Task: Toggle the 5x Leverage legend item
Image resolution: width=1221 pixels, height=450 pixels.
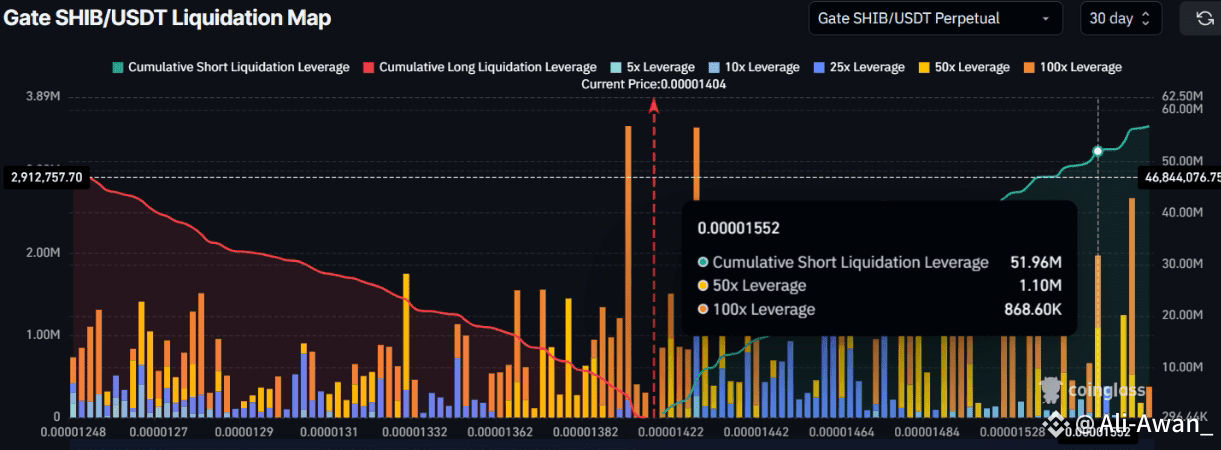Action: point(651,67)
